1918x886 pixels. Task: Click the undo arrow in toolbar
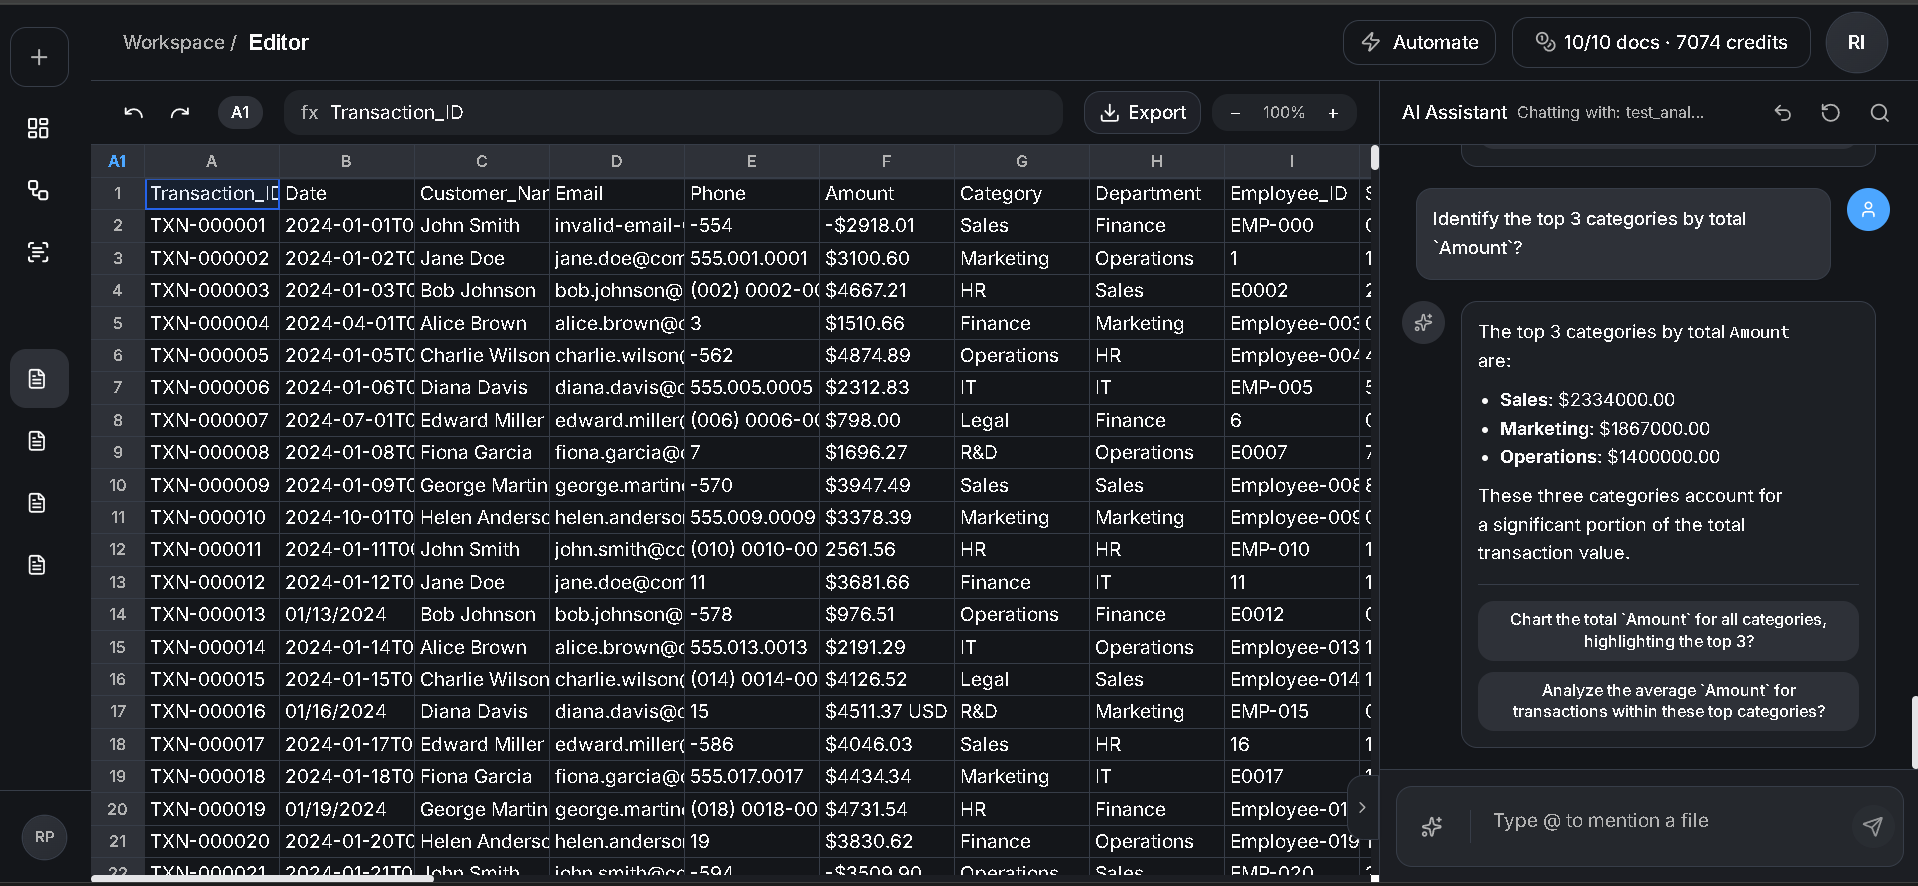tap(133, 113)
